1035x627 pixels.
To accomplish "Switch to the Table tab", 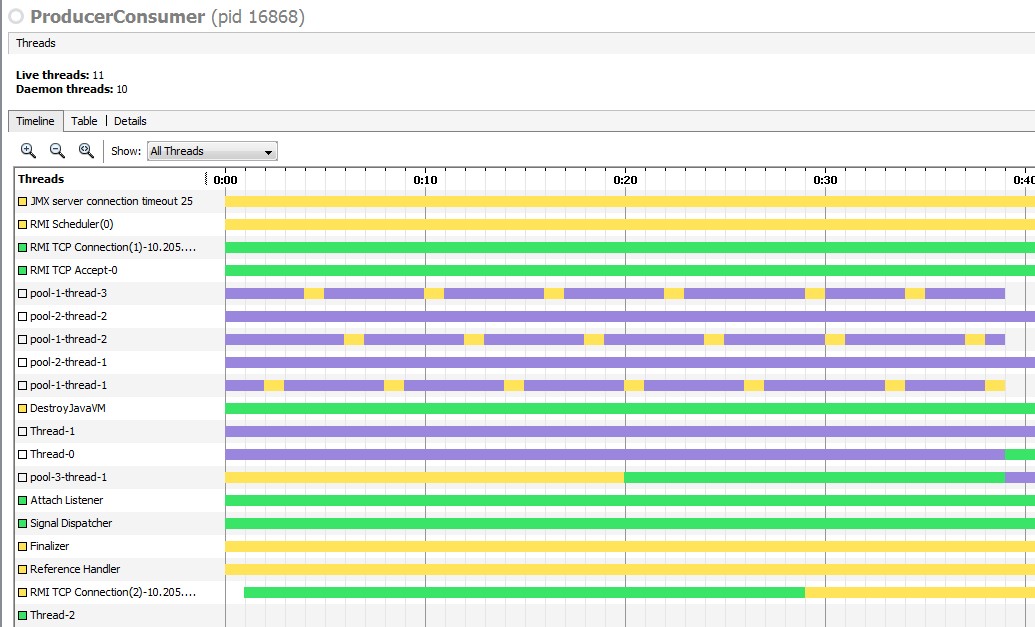I will click(84, 121).
